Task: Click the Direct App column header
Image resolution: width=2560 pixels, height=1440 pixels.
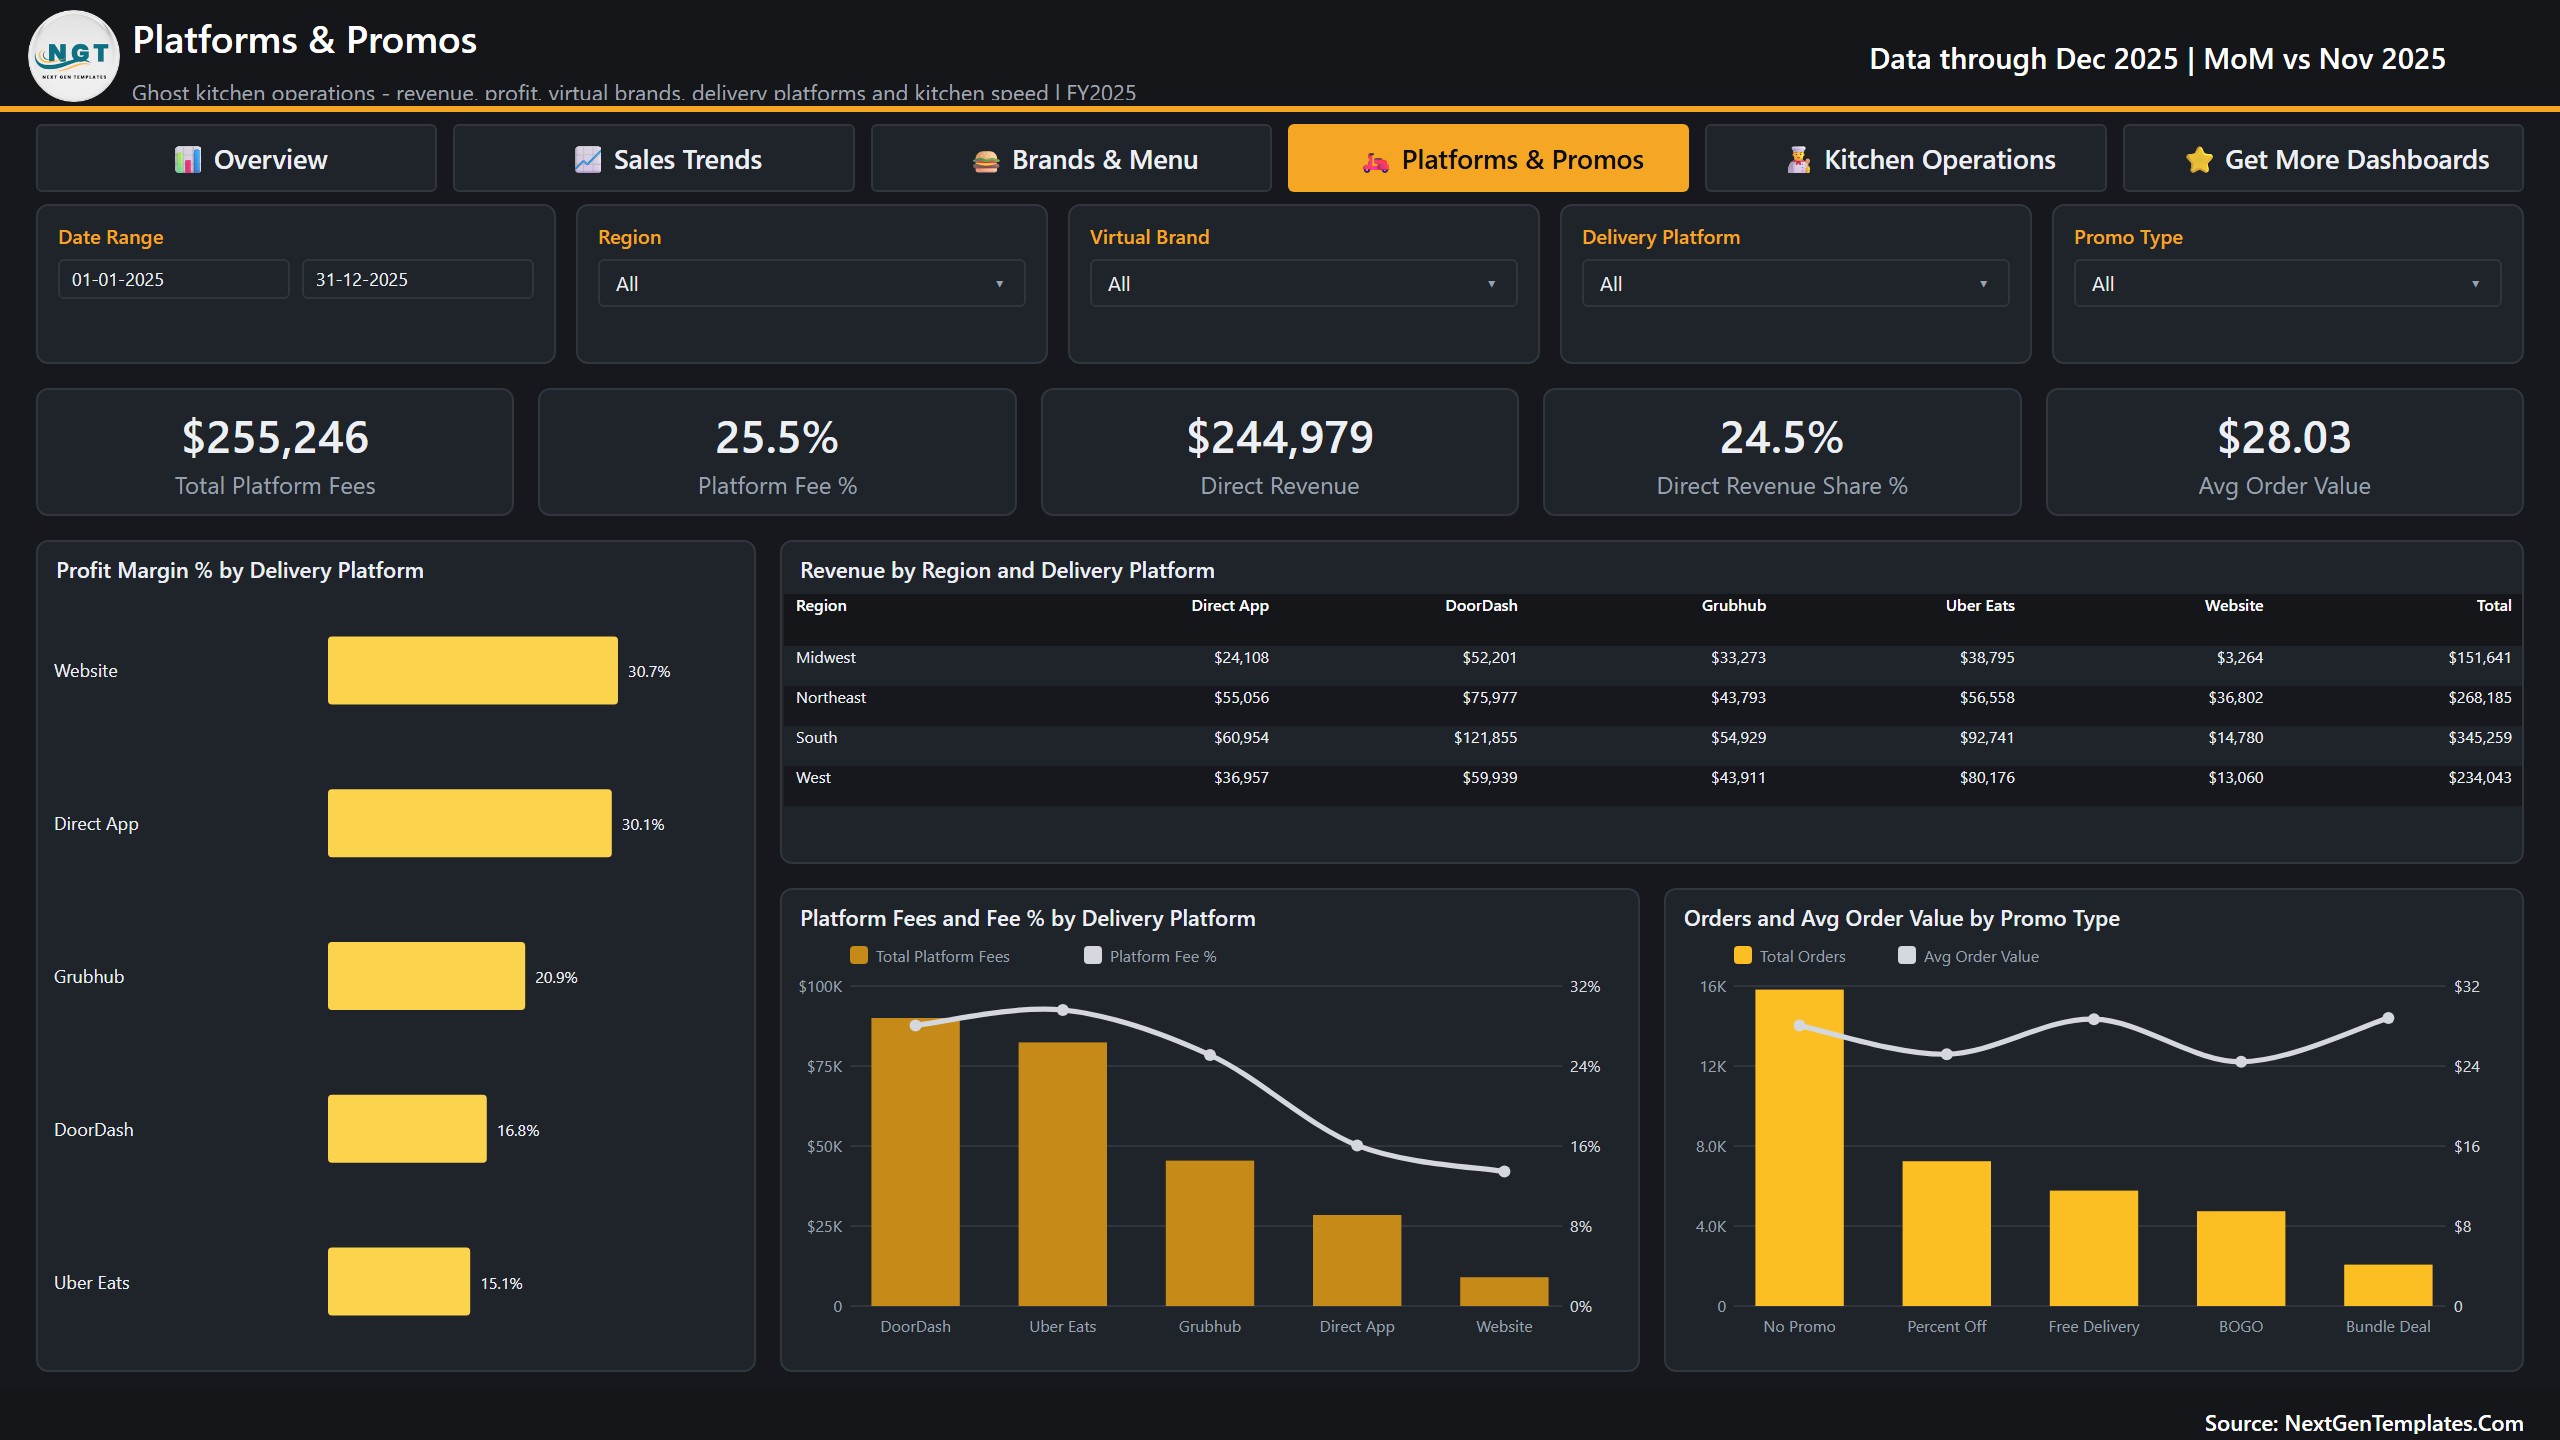Action: coord(1230,606)
